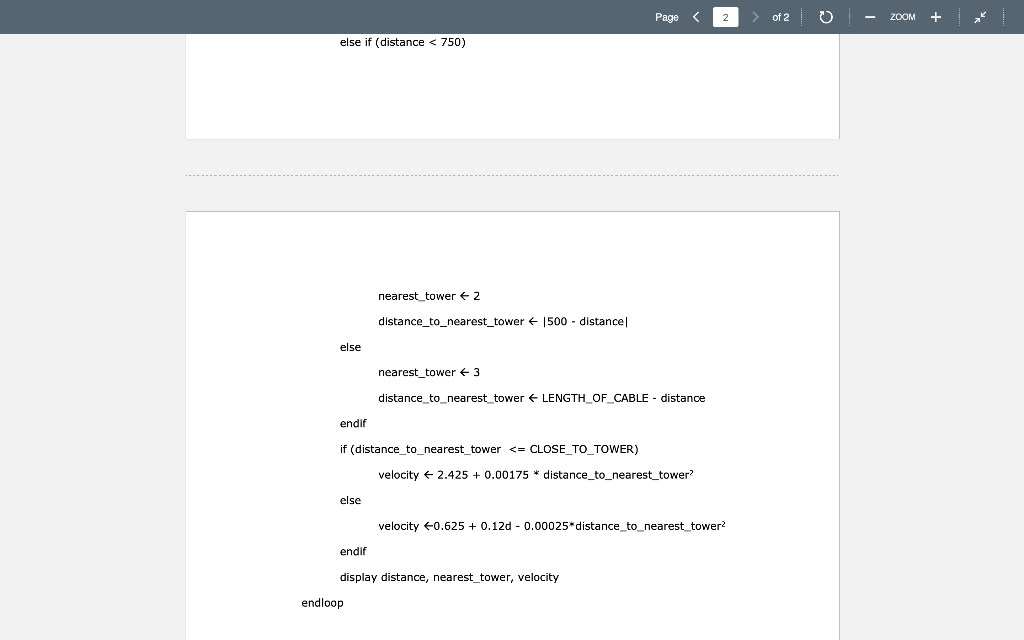The width and height of the screenshot is (1024, 640).
Task: Click the 'of 2' page count text
Action: (x=780, y=17)
